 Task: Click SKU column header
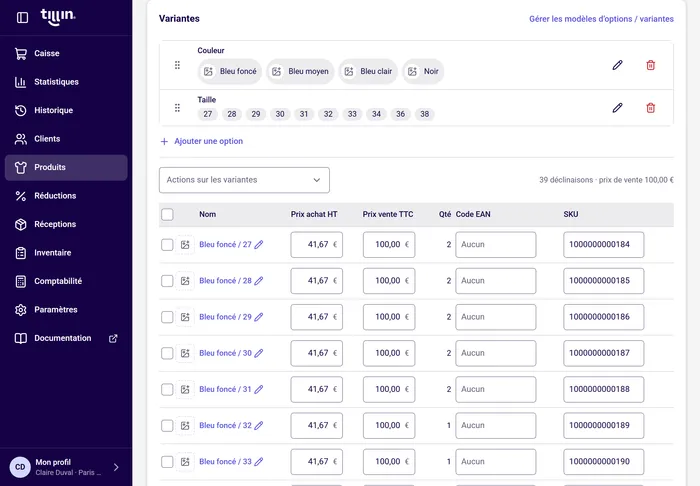[x=571, y=215]
